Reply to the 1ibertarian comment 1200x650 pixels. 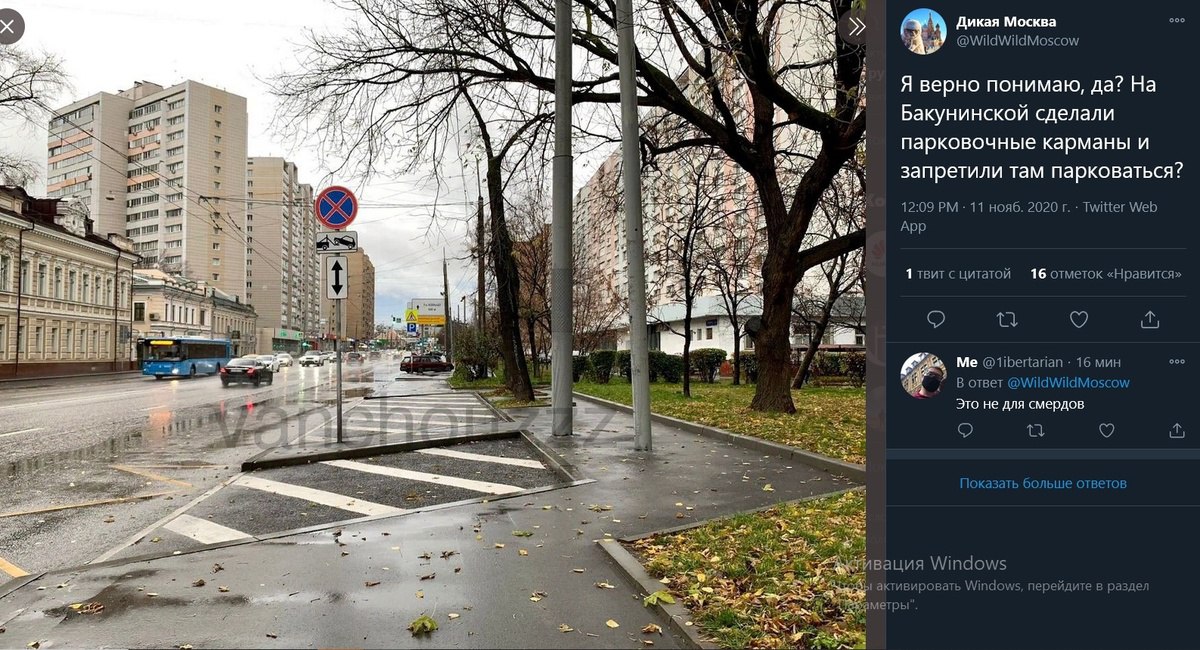click(965, 430)
